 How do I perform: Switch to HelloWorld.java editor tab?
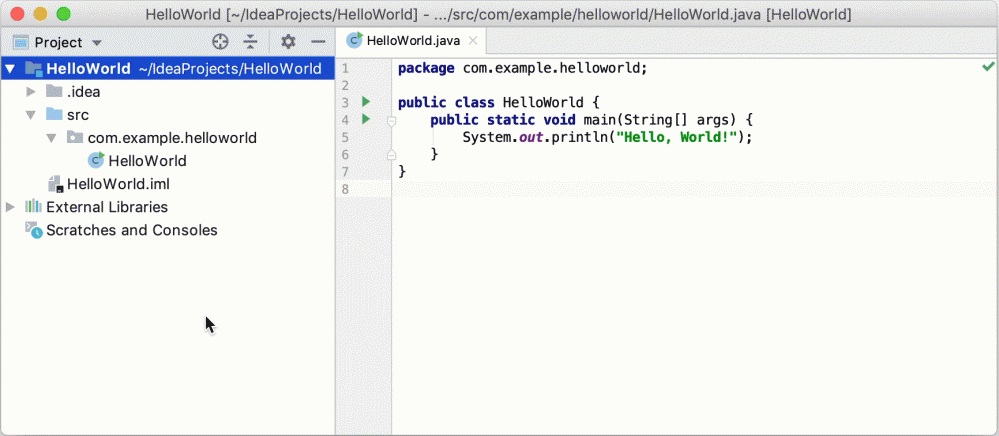(412, 41)
